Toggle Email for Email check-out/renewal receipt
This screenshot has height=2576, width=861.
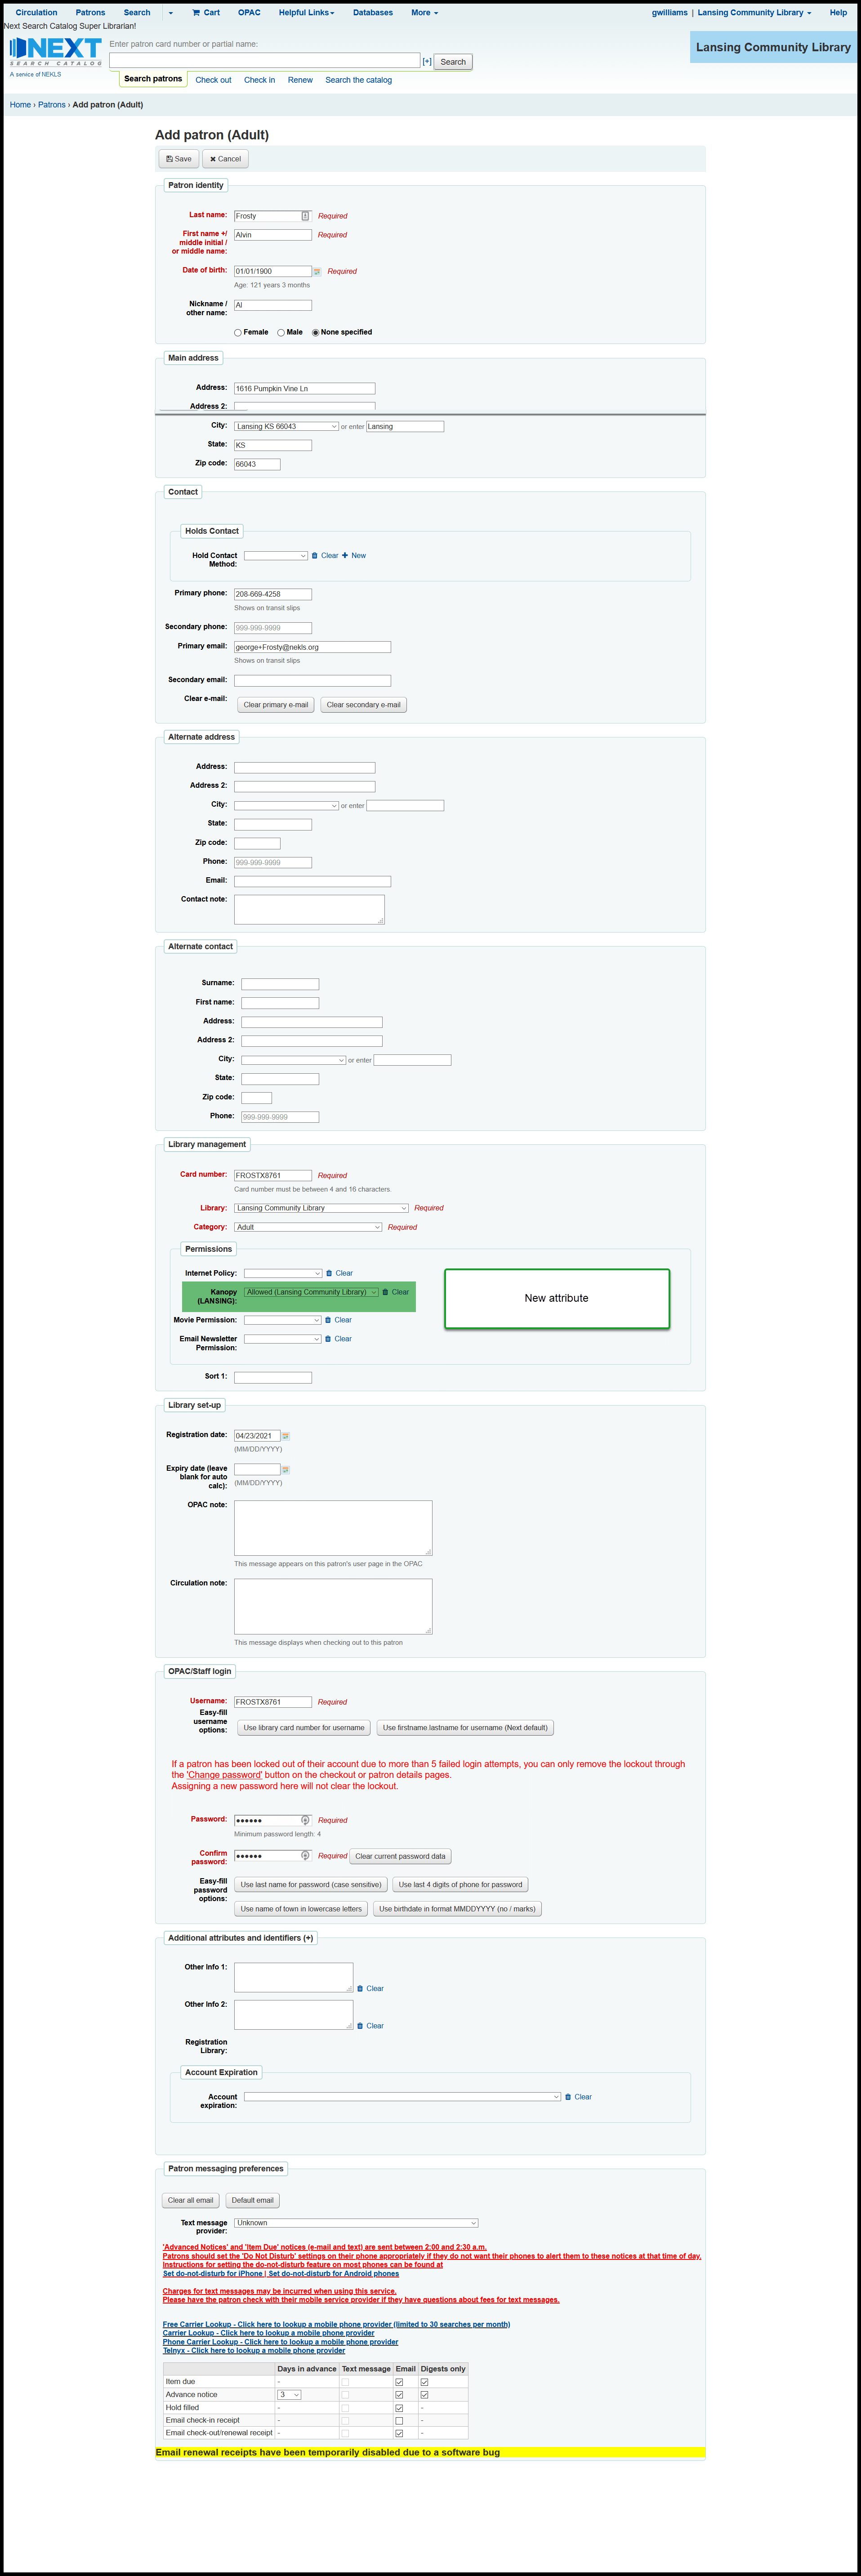[399, 2433]
